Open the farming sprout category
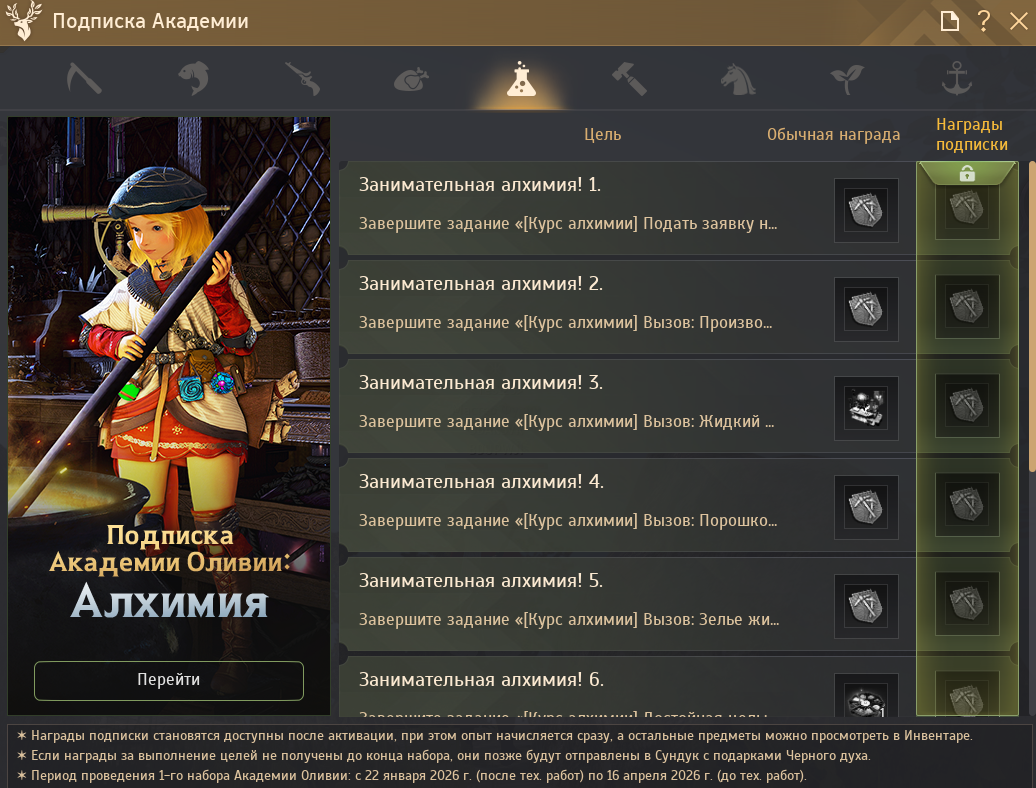Screen dimensions: 1036x788 (847, 79)
